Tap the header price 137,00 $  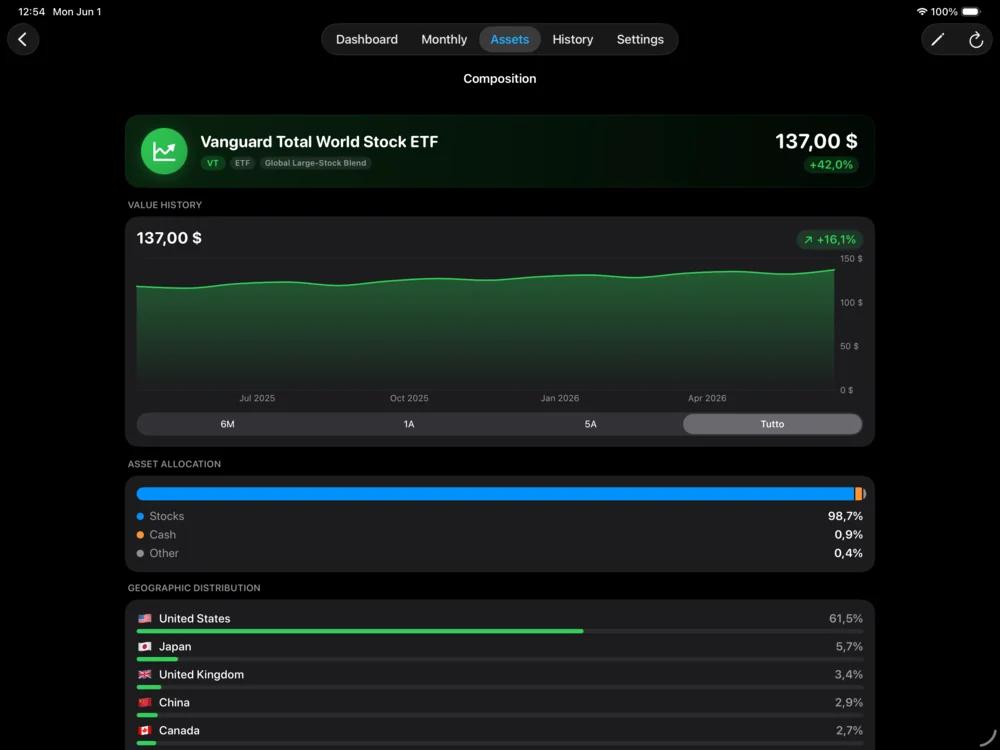point(816,141)
